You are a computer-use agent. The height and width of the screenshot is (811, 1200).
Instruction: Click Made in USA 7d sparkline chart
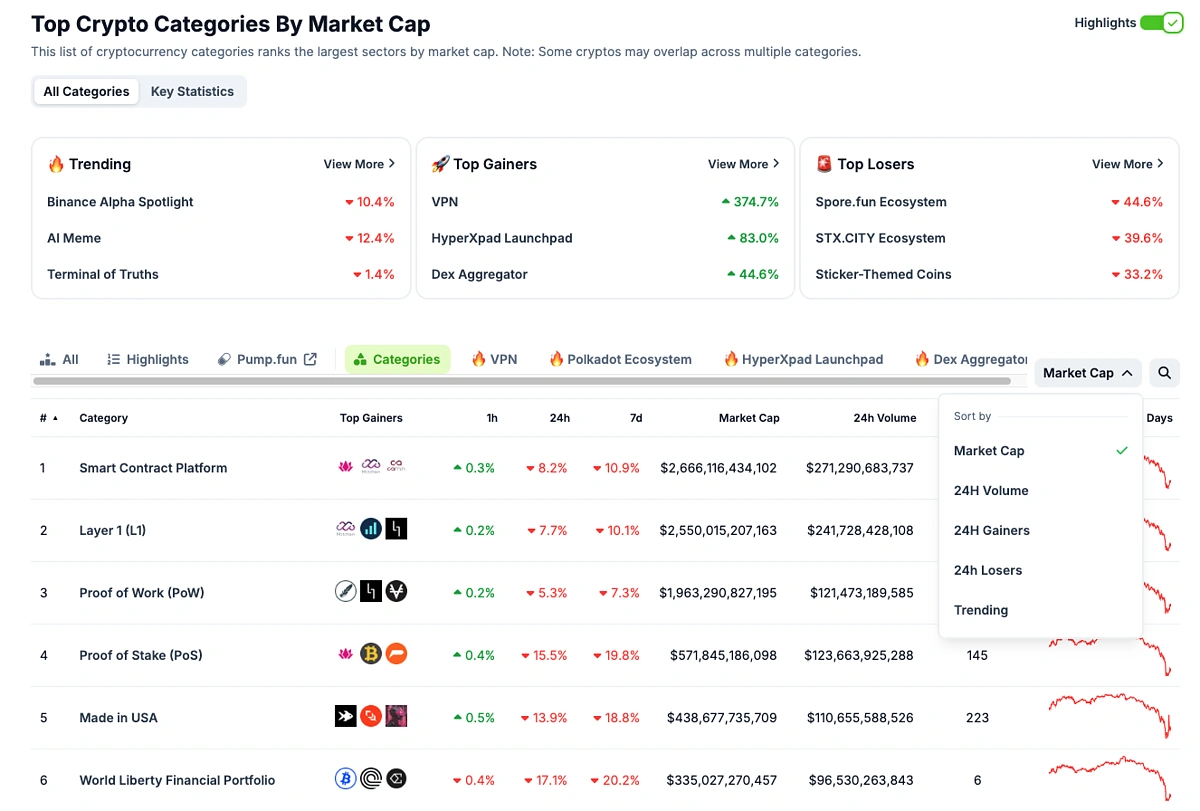click(1109, 717)
